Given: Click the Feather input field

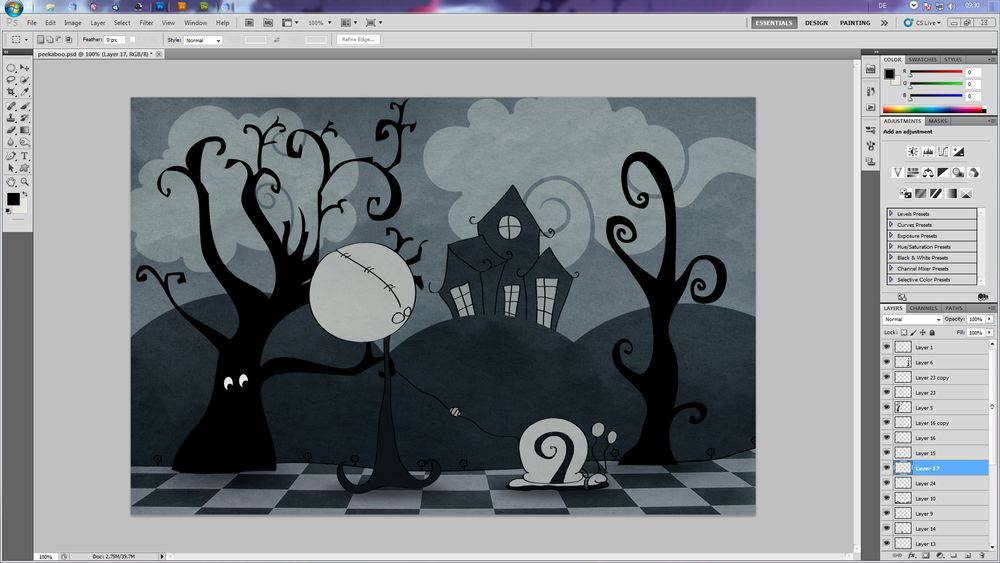Looking at the screenshot, I should pos(114,40).
